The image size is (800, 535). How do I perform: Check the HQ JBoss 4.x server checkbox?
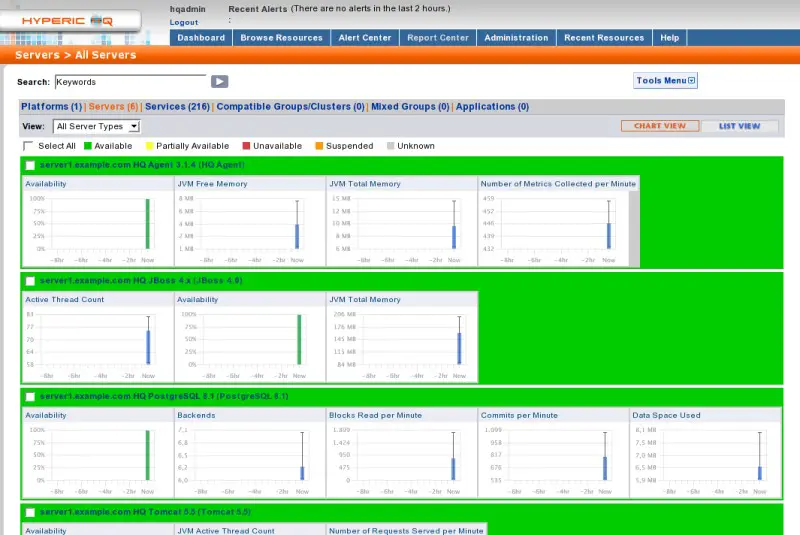click(30, 281)
